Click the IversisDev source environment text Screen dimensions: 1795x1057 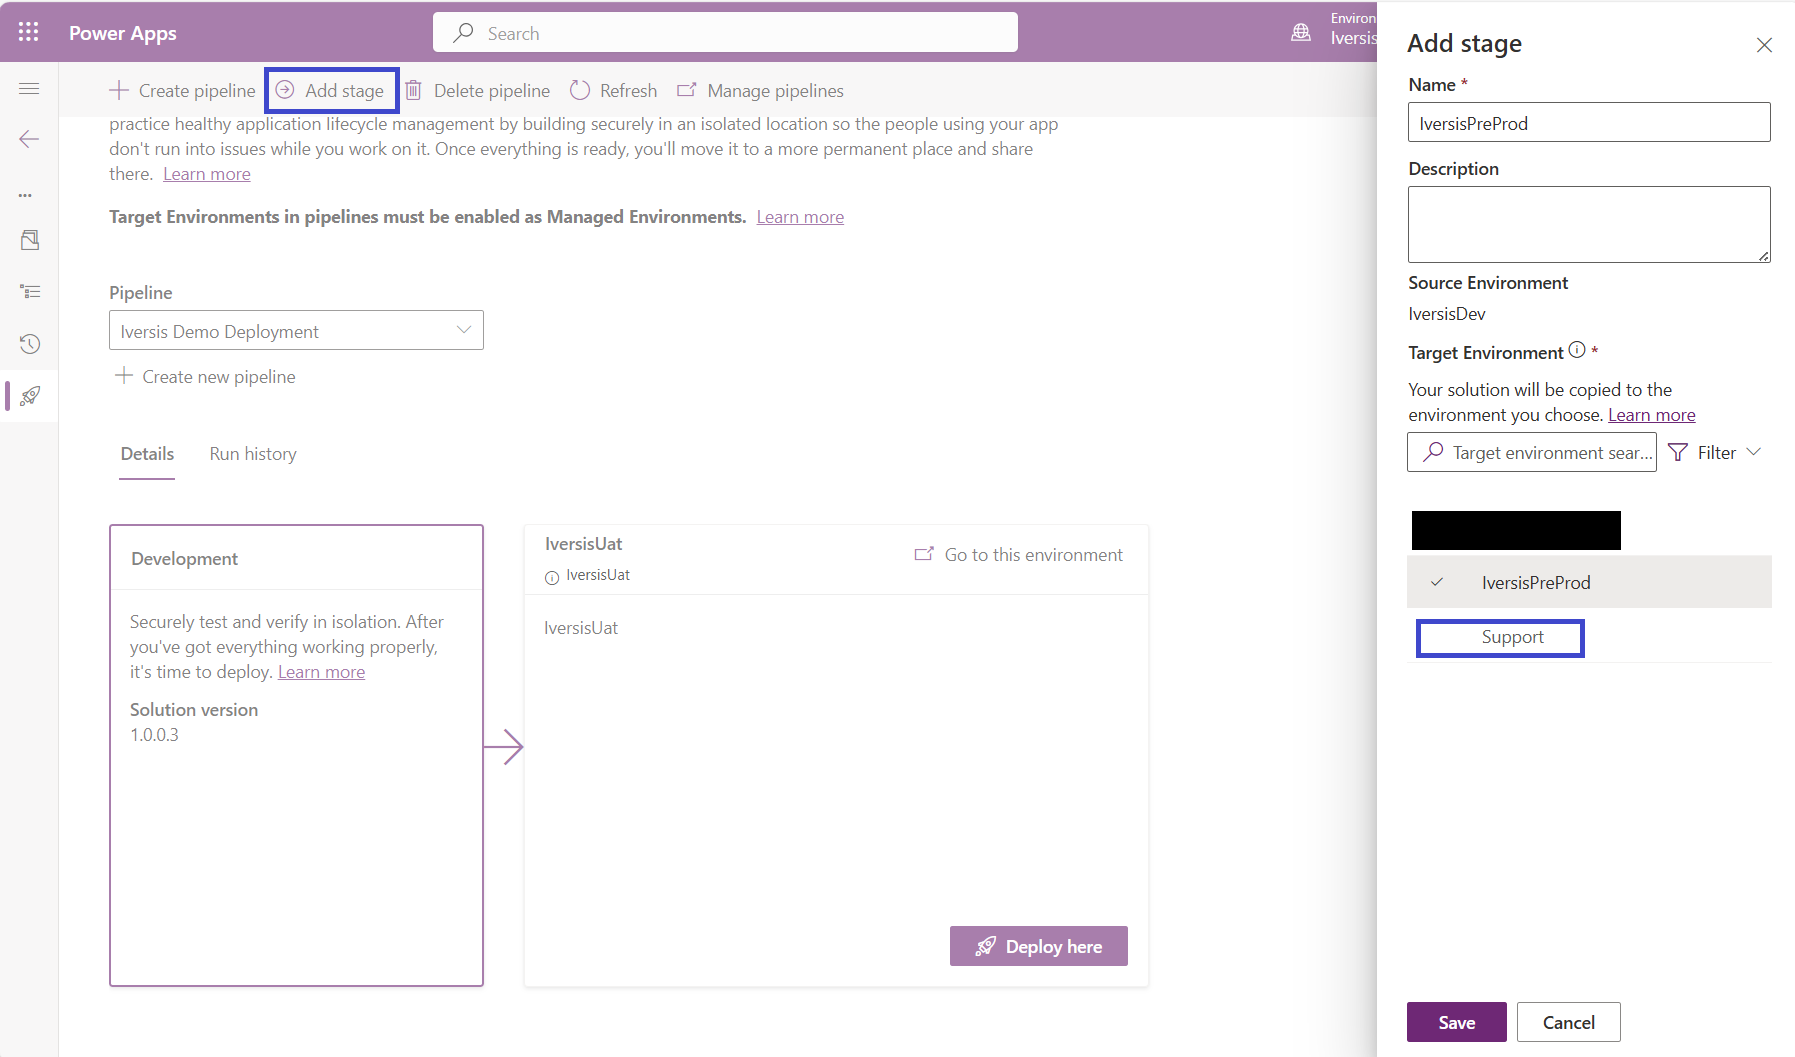[1447, 314]
